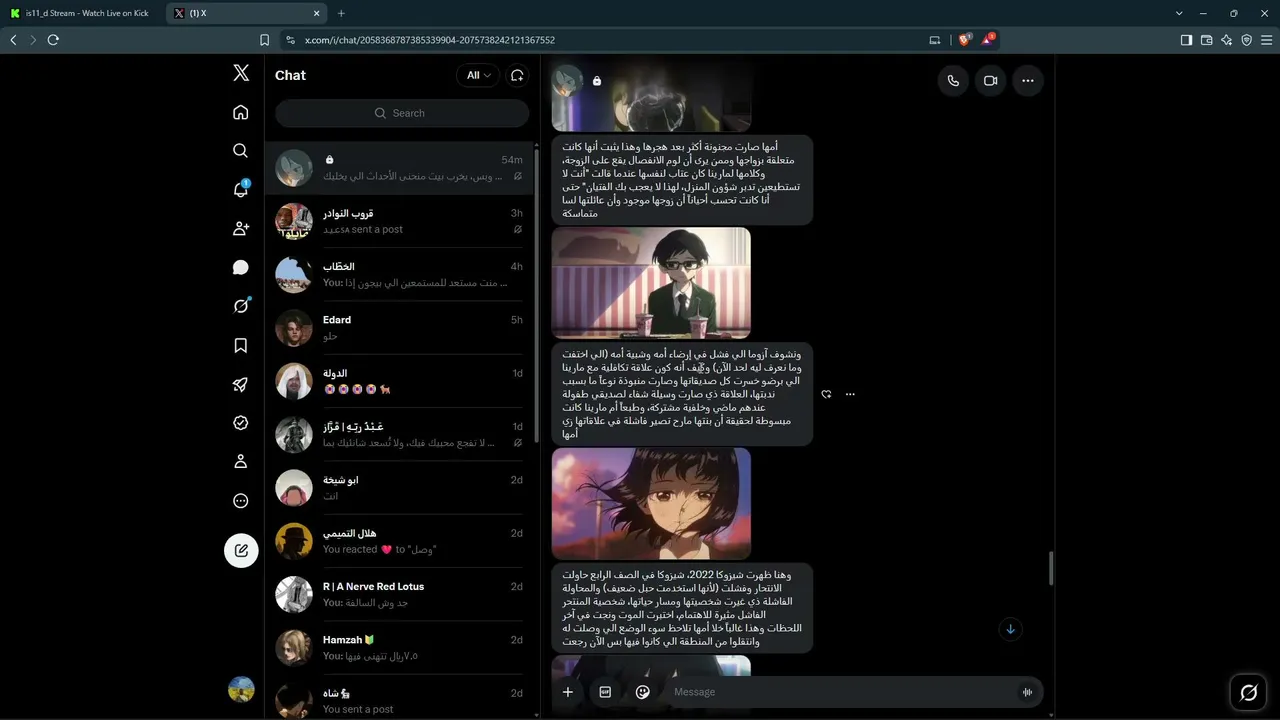Open the شاه conversation
The image size is (1280, 720).
(x=400, y=699)
